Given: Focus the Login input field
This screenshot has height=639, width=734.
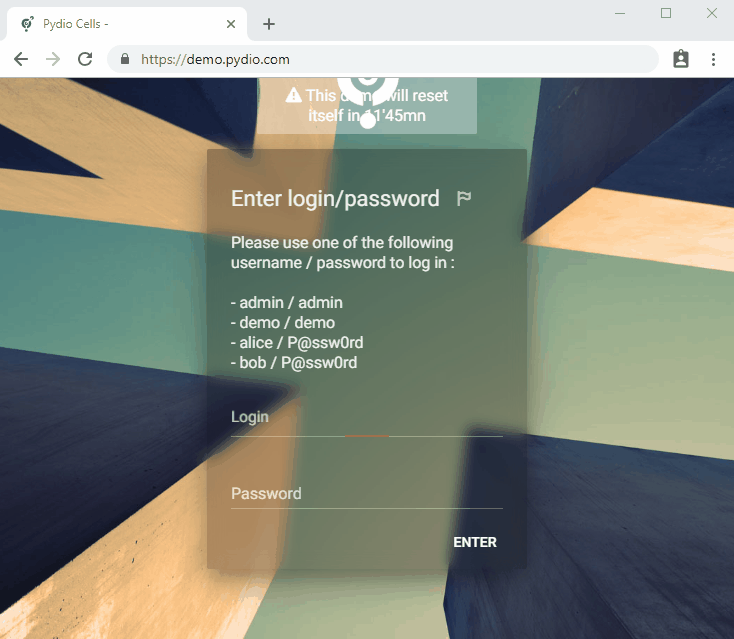Looking at the screenshot, I should pyautogui.click(x=367, y=419).
